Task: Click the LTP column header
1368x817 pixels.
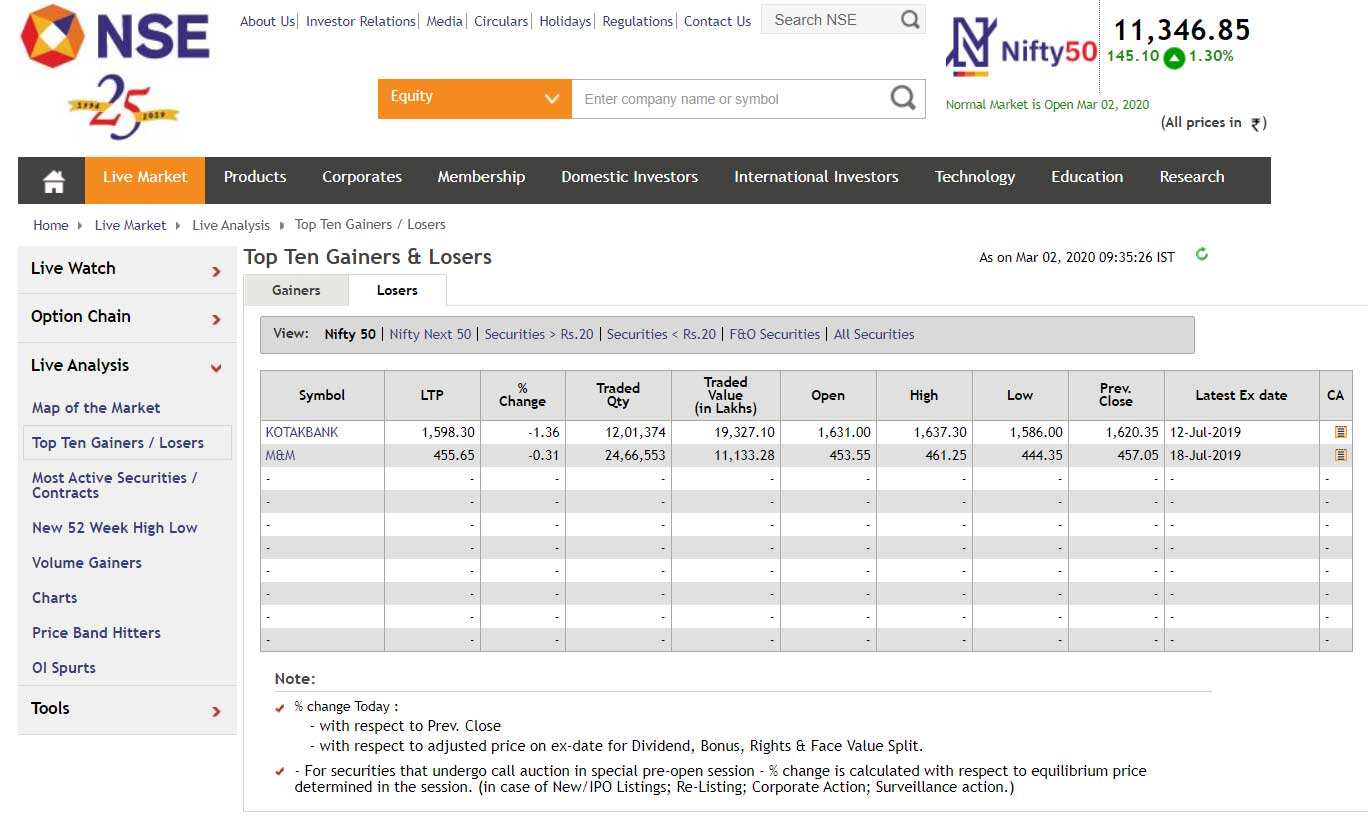Action: tap(432, 395)
